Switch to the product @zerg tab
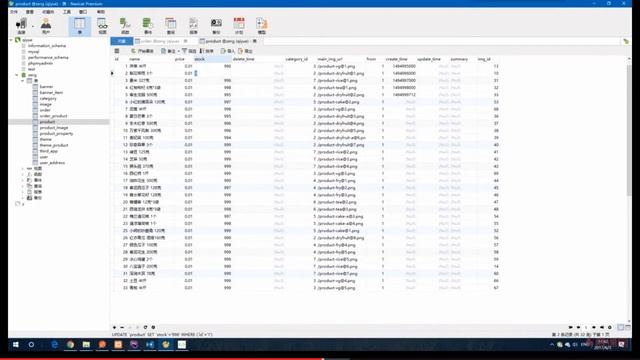 tap(229, 41)
